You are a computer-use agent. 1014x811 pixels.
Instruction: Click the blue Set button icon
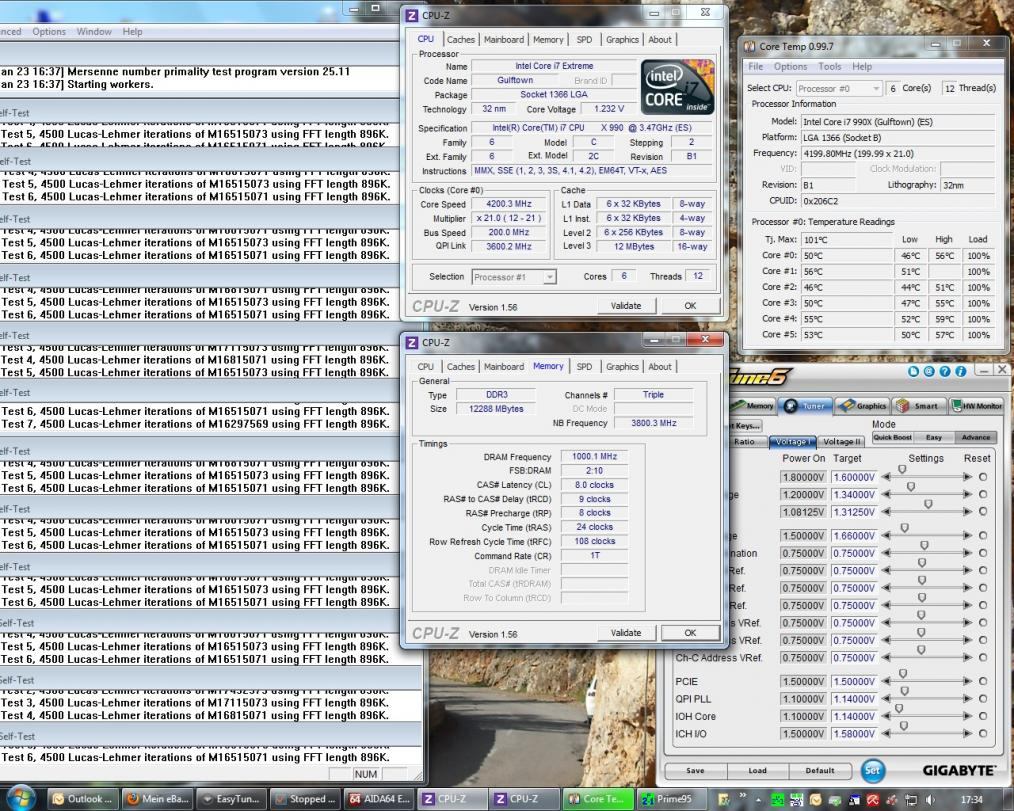[873, 771]
